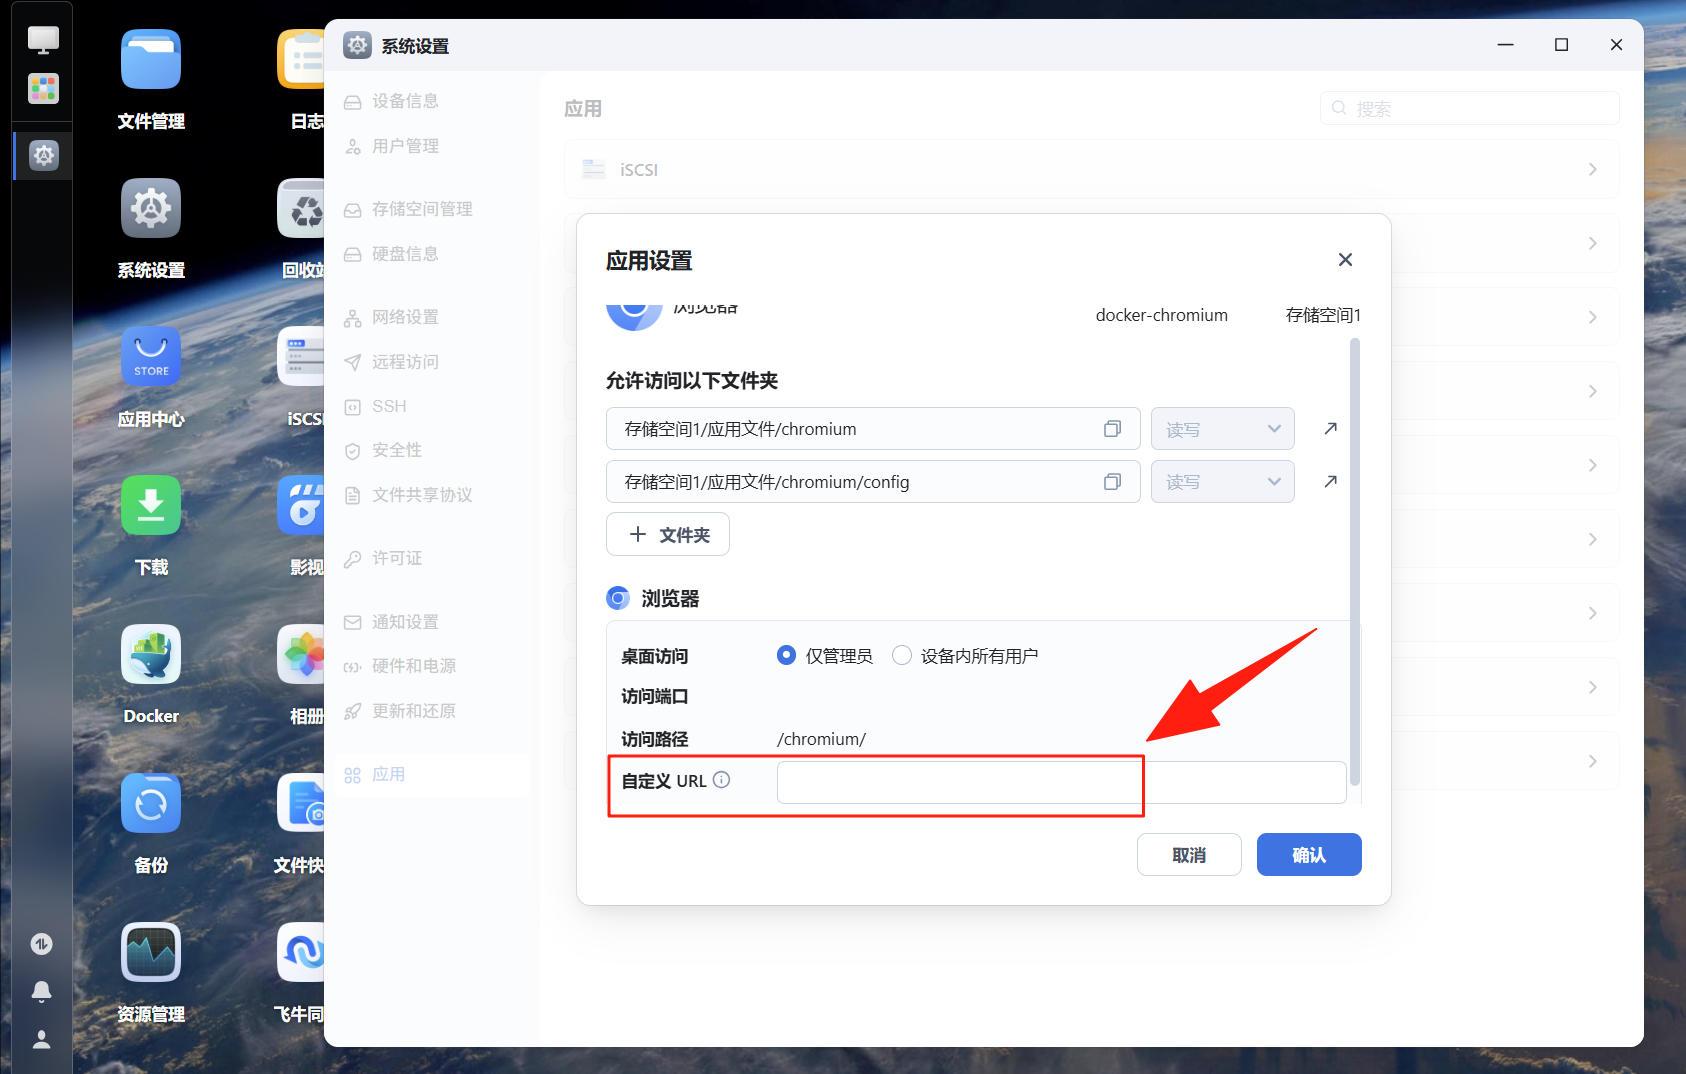This screenshot has height=1074, width=1686.
Task: Click the Chromium icon beside 浏览器 heading
Action: pos(618,598)
